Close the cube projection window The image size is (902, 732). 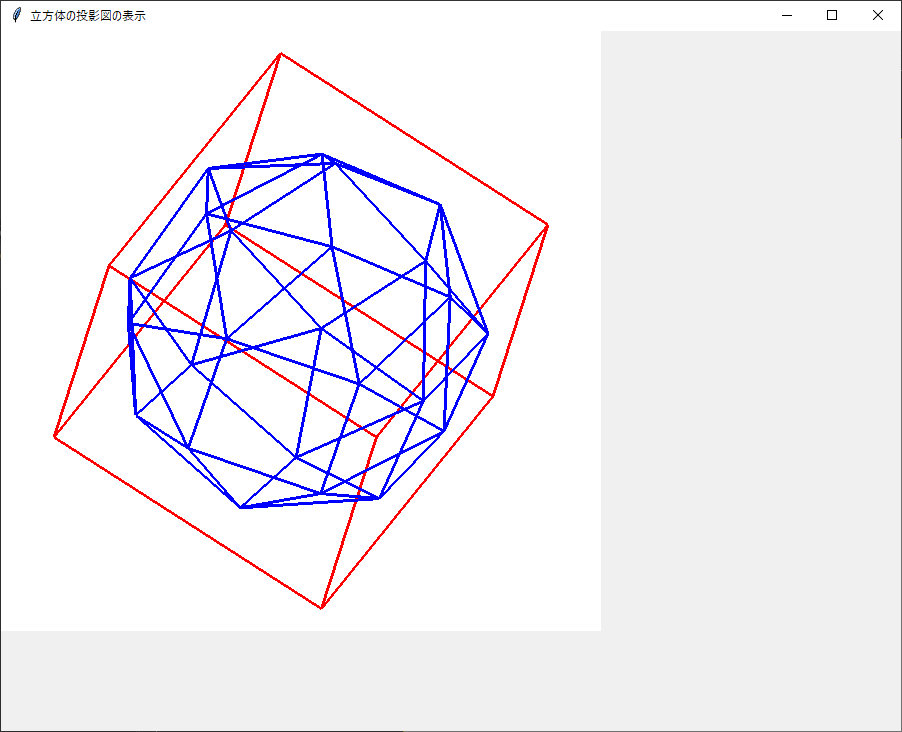click(877, 16)
